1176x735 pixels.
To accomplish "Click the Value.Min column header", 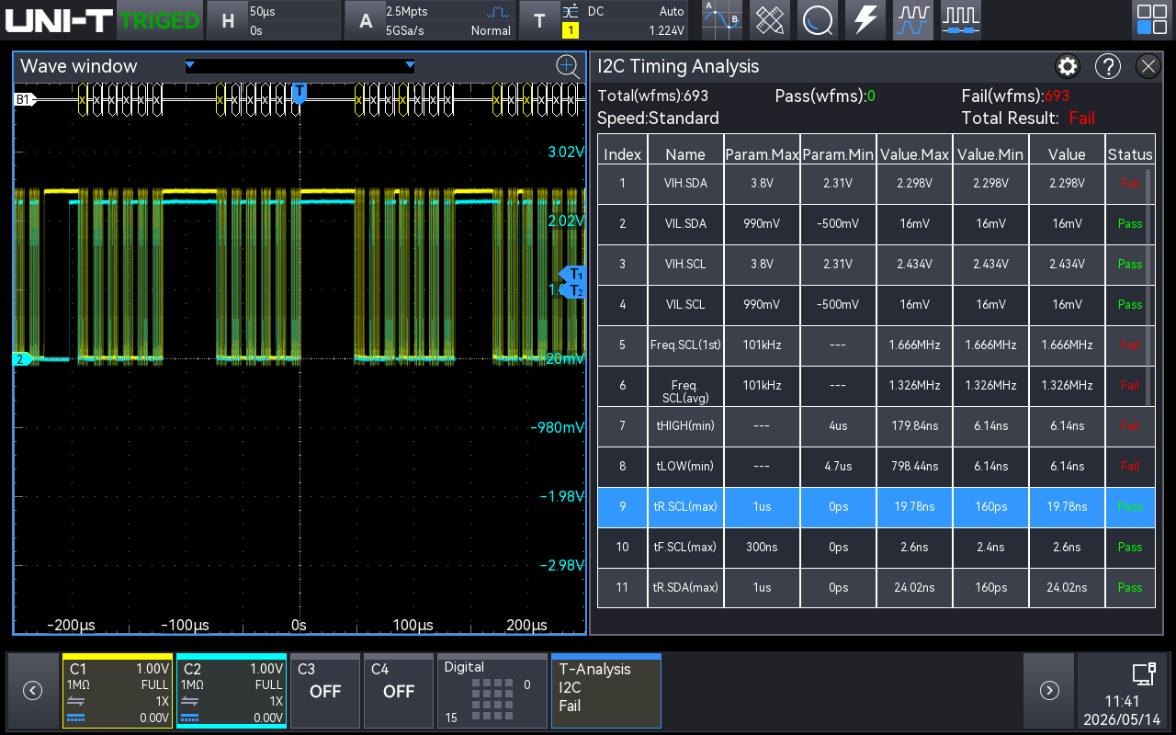I will click(990, 154).
